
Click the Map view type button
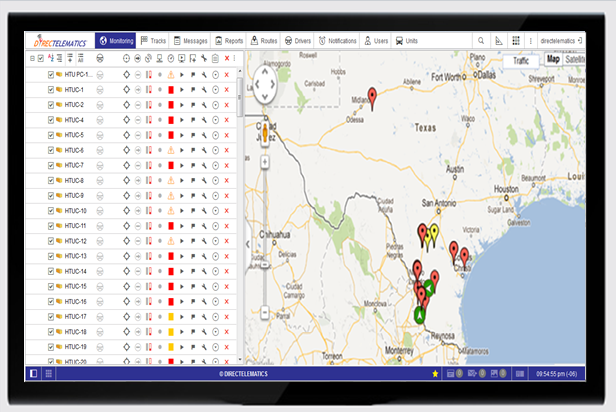coord(552,60)
